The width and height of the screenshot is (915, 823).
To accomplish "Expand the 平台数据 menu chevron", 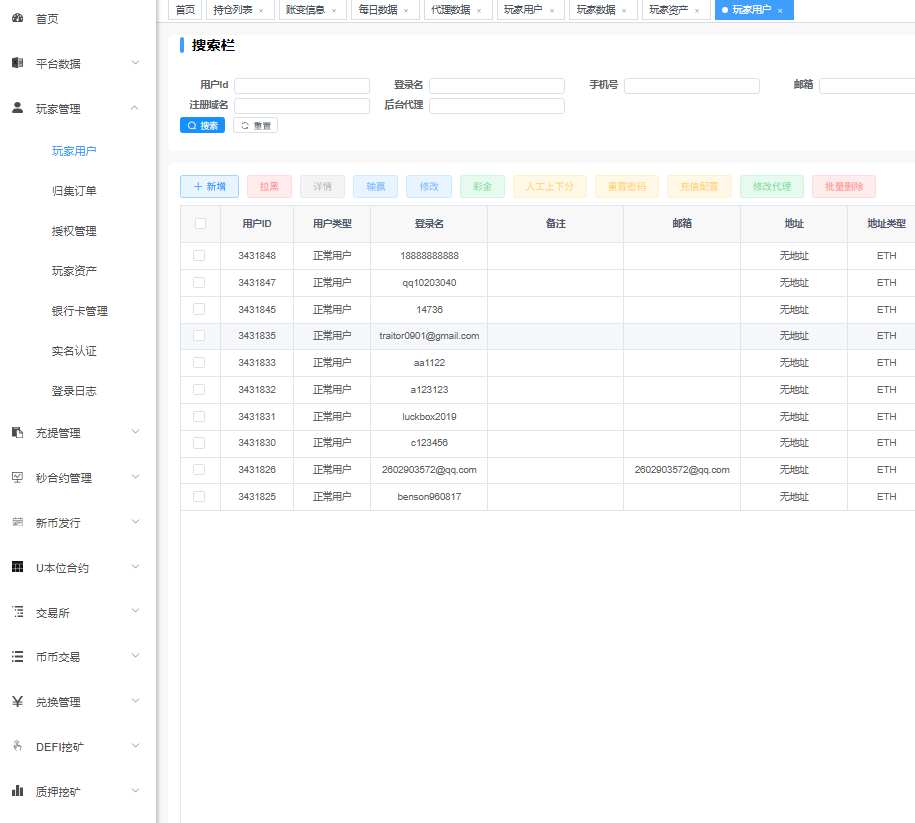I will click(136, 63).
